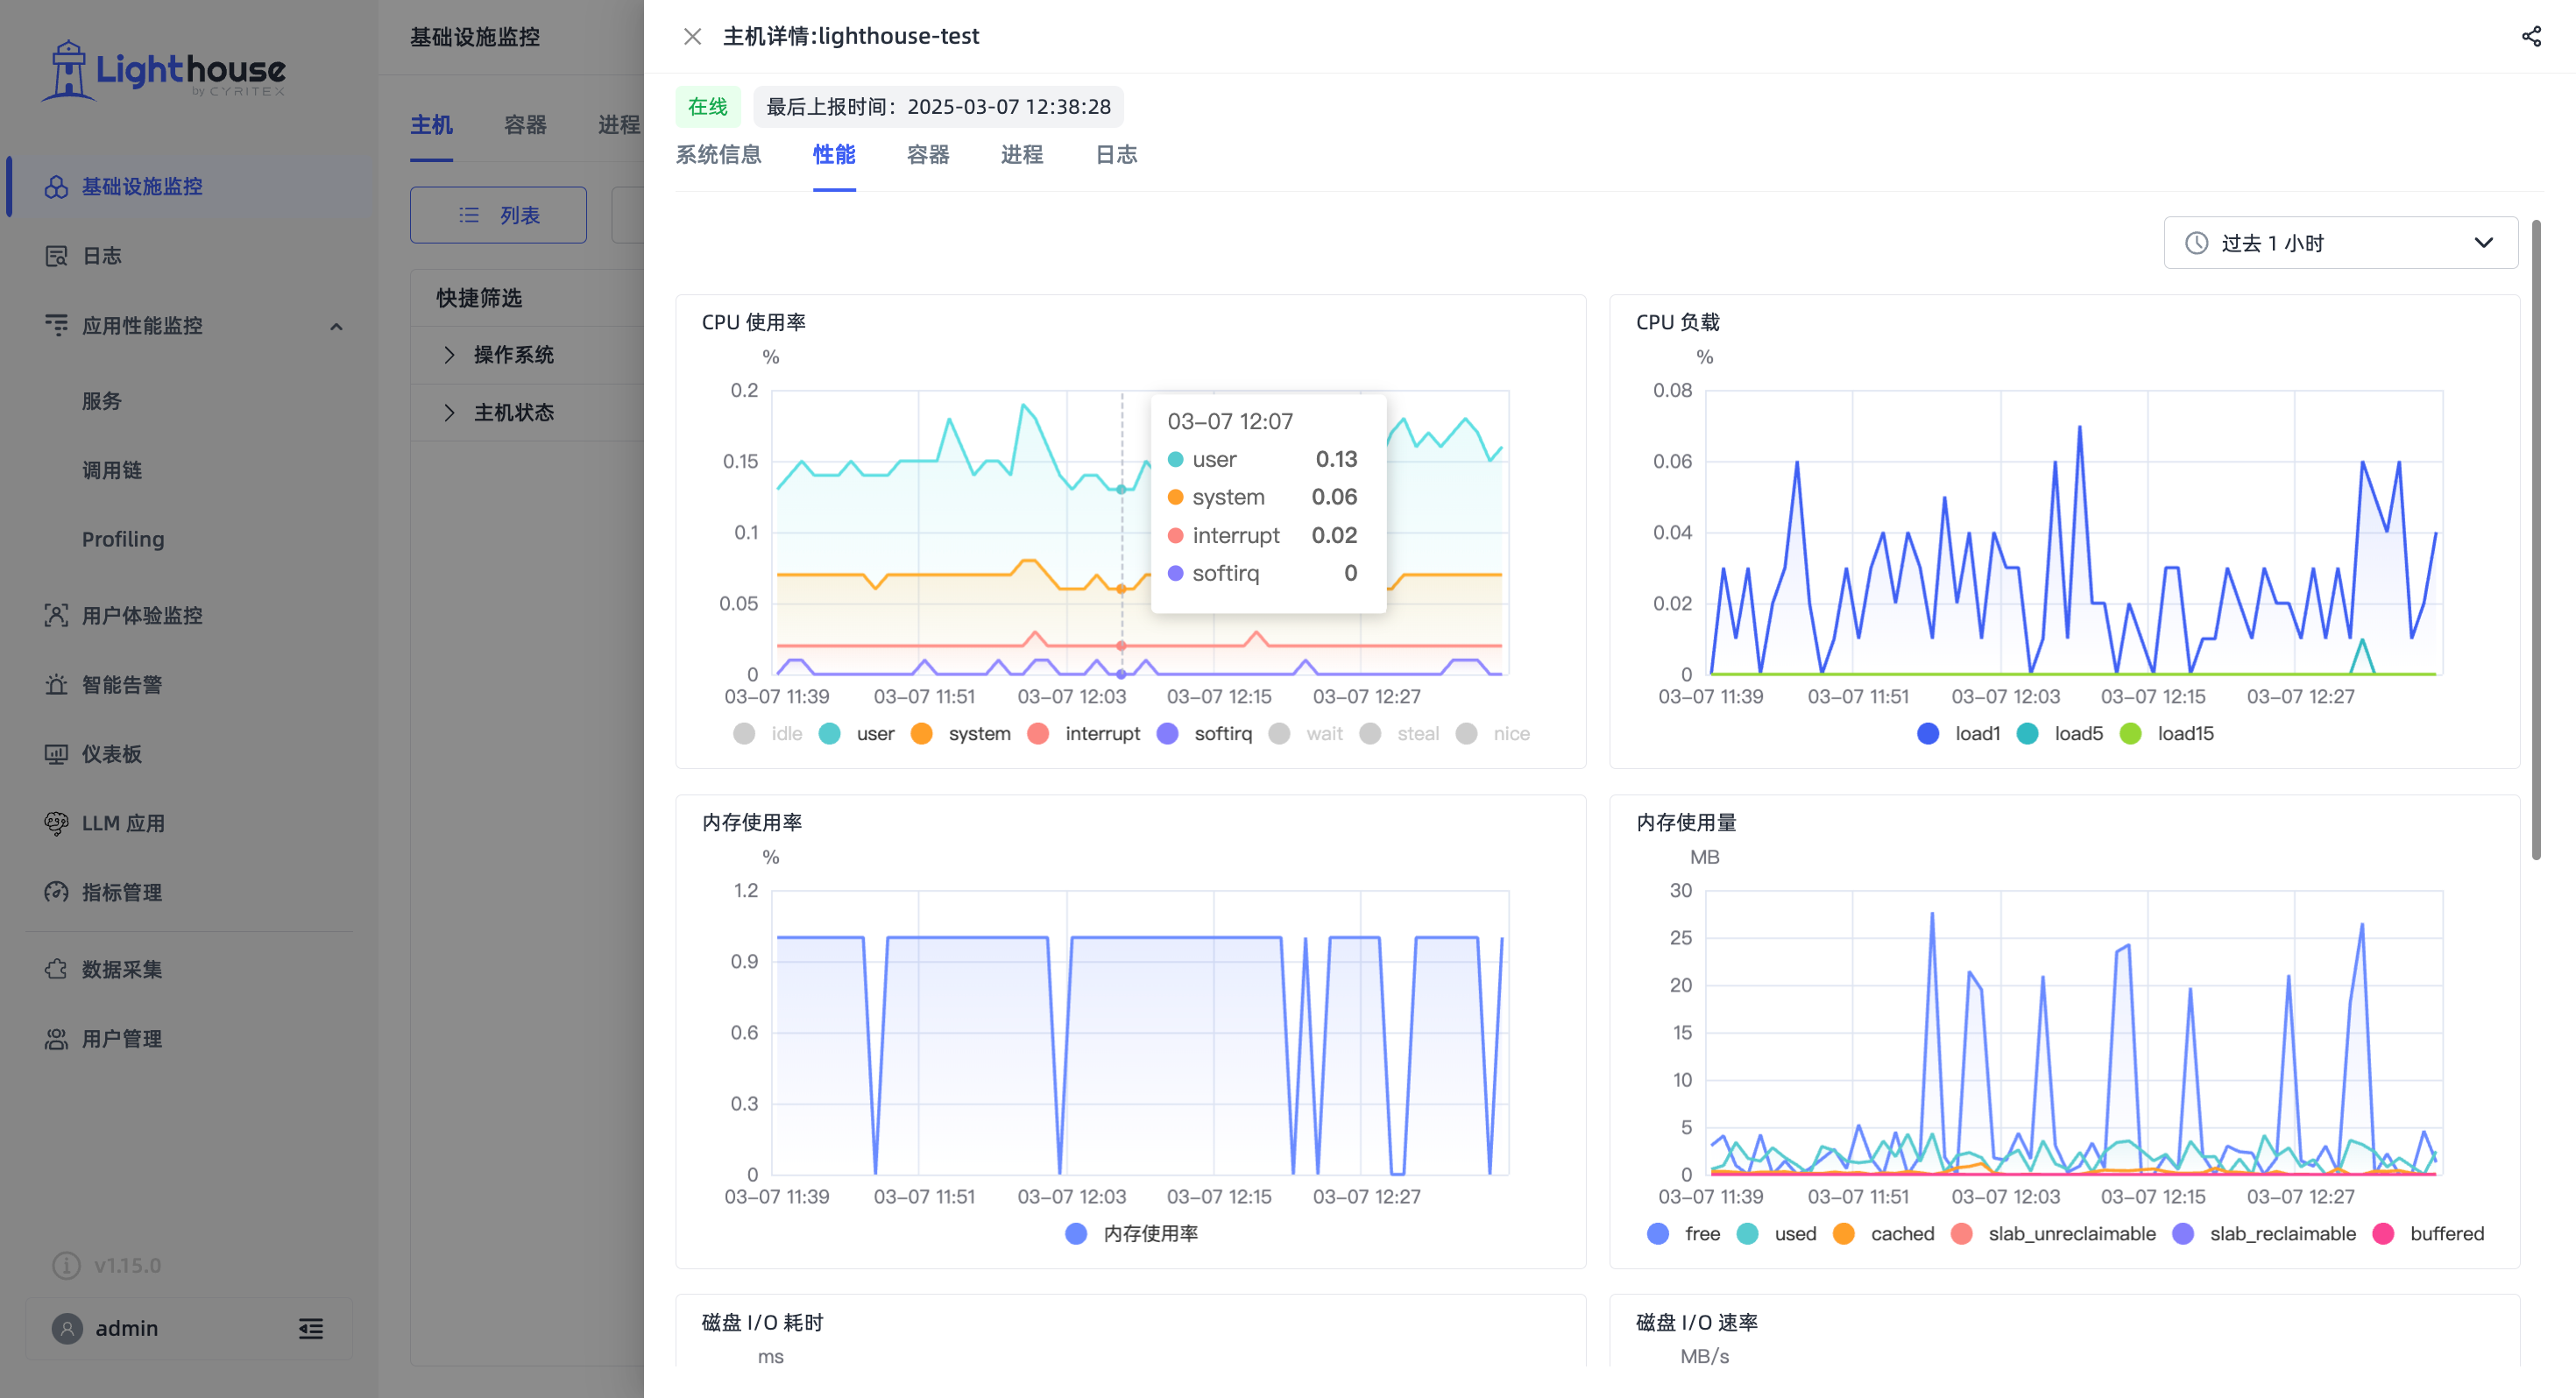This screenshot has width=2576, height=1398.
Task: Click the version info icon v1.15.0
Action: [x=66, y=1265]
